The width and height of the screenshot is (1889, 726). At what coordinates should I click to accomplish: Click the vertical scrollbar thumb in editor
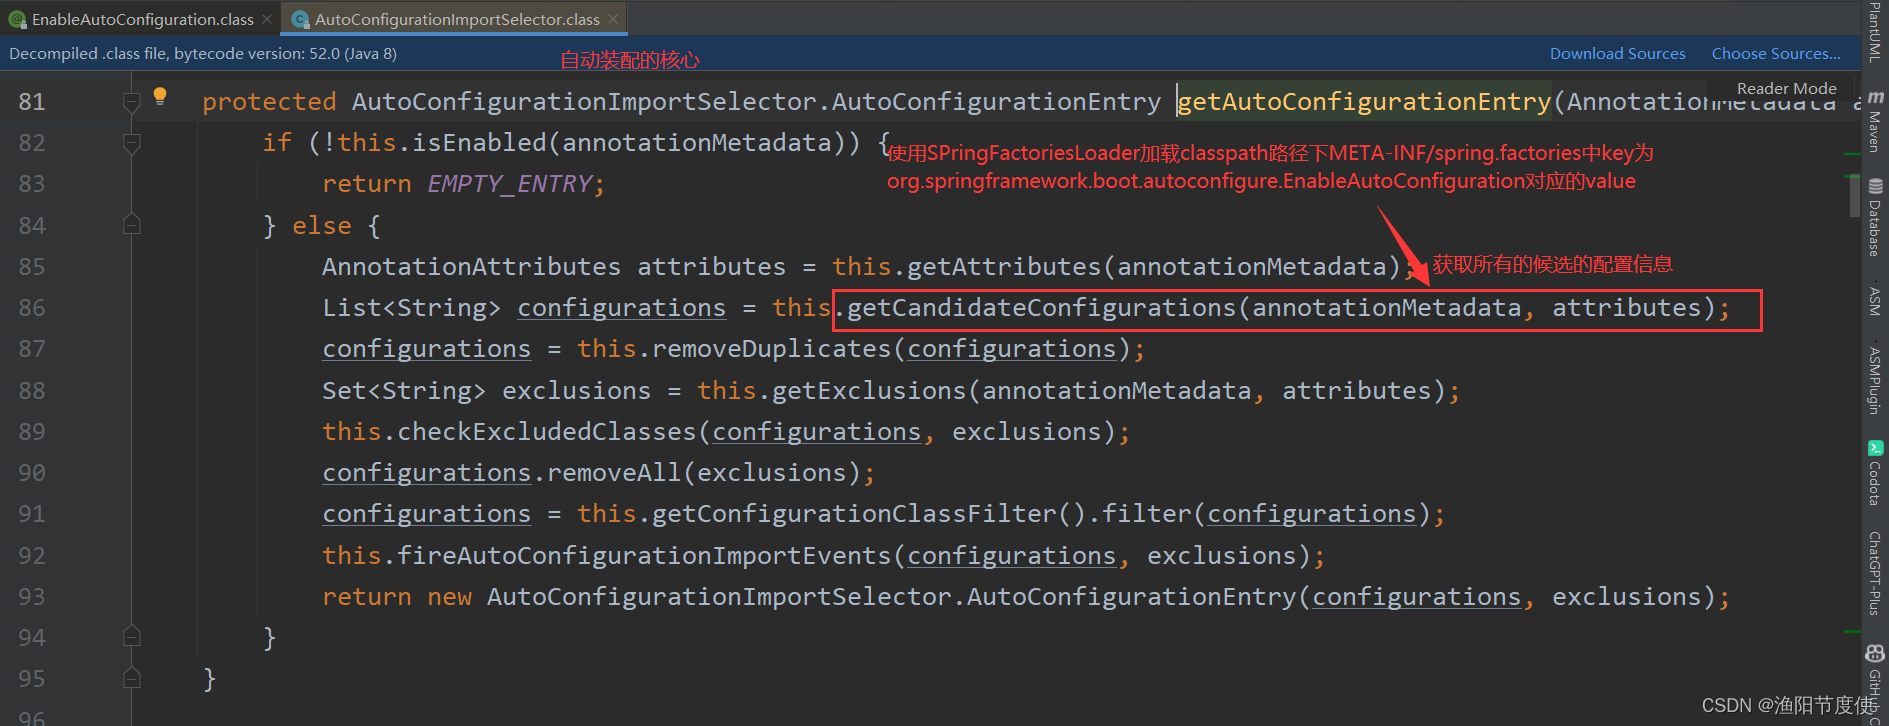(1854, 195)
